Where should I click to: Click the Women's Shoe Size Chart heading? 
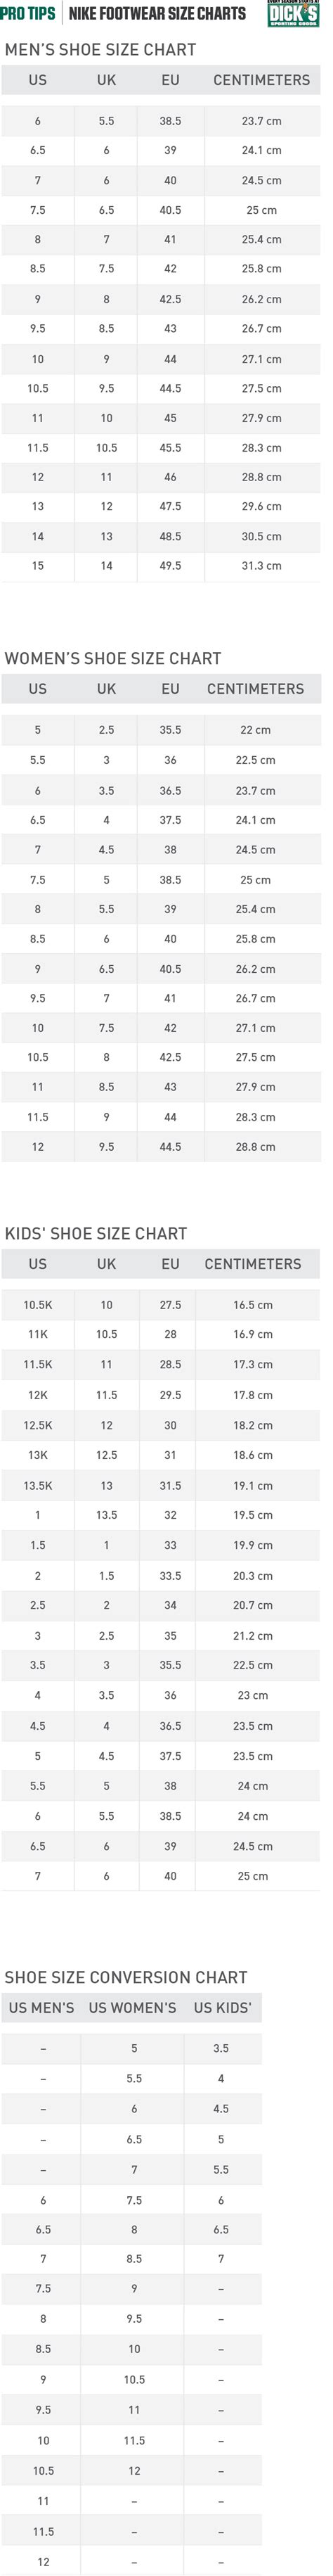click(x=113, y=658)
